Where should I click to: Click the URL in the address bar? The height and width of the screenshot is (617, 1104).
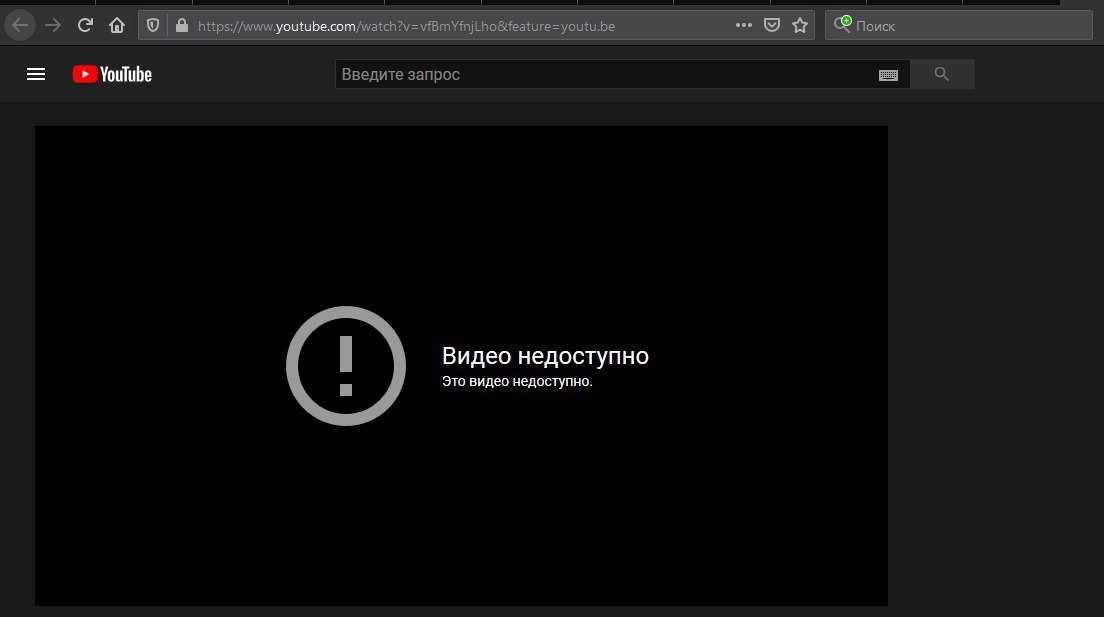tap(406, 26)
